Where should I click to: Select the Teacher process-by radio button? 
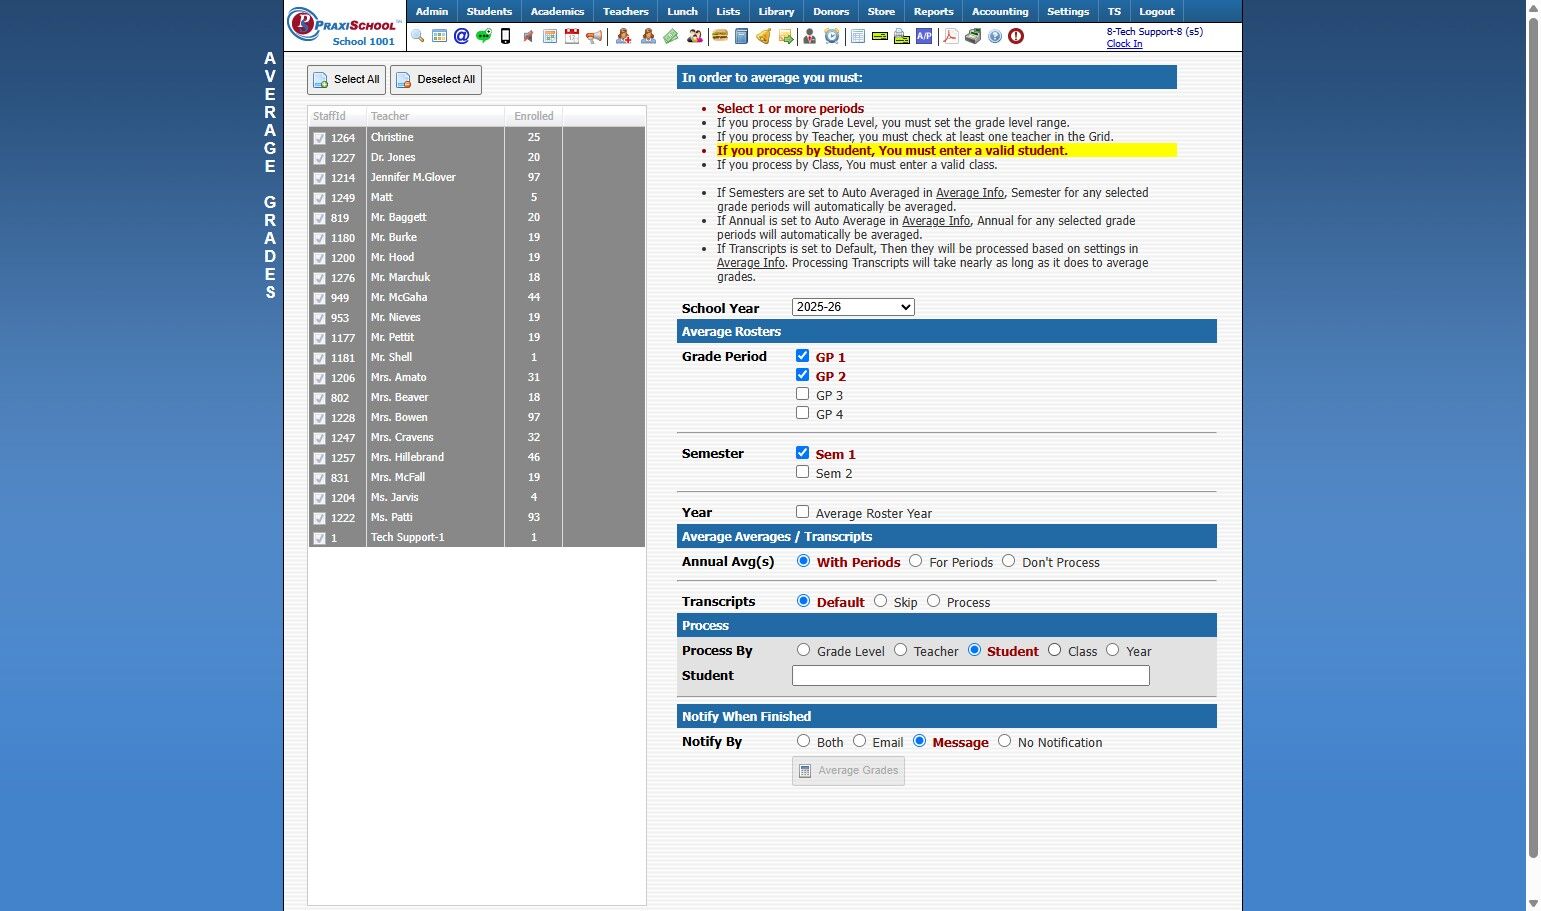[x=900, y=650]
